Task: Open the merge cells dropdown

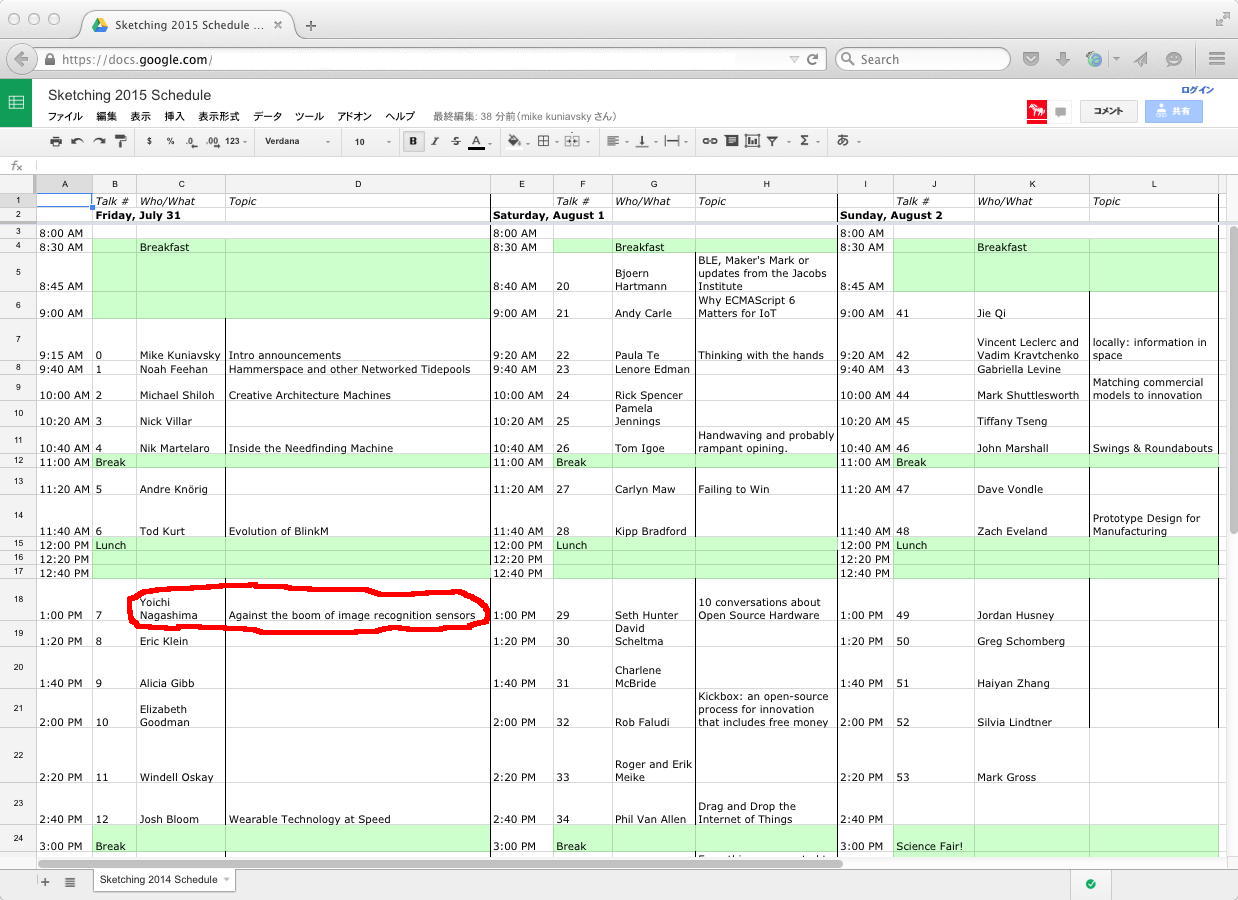Action: tap(575, 142)
